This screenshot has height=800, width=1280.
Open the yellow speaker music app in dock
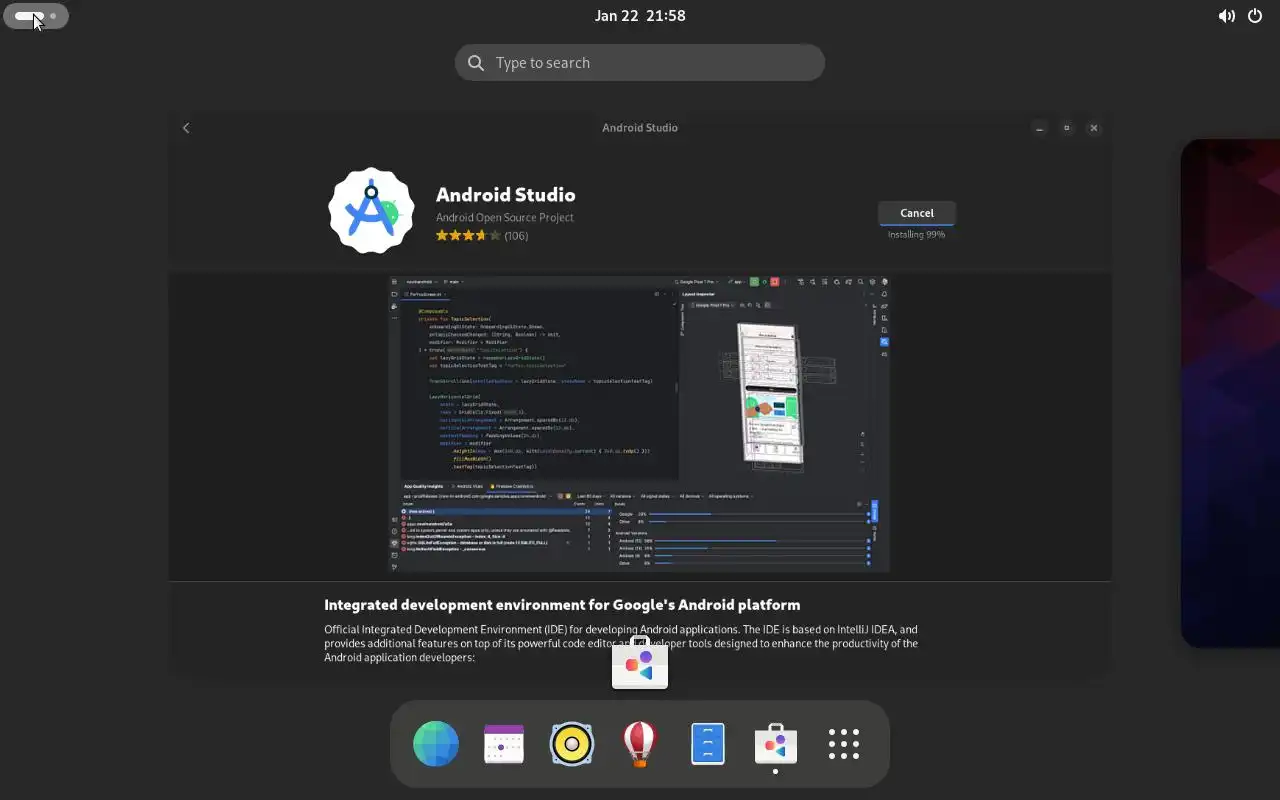pyautogui.click(x=572, y=744)
